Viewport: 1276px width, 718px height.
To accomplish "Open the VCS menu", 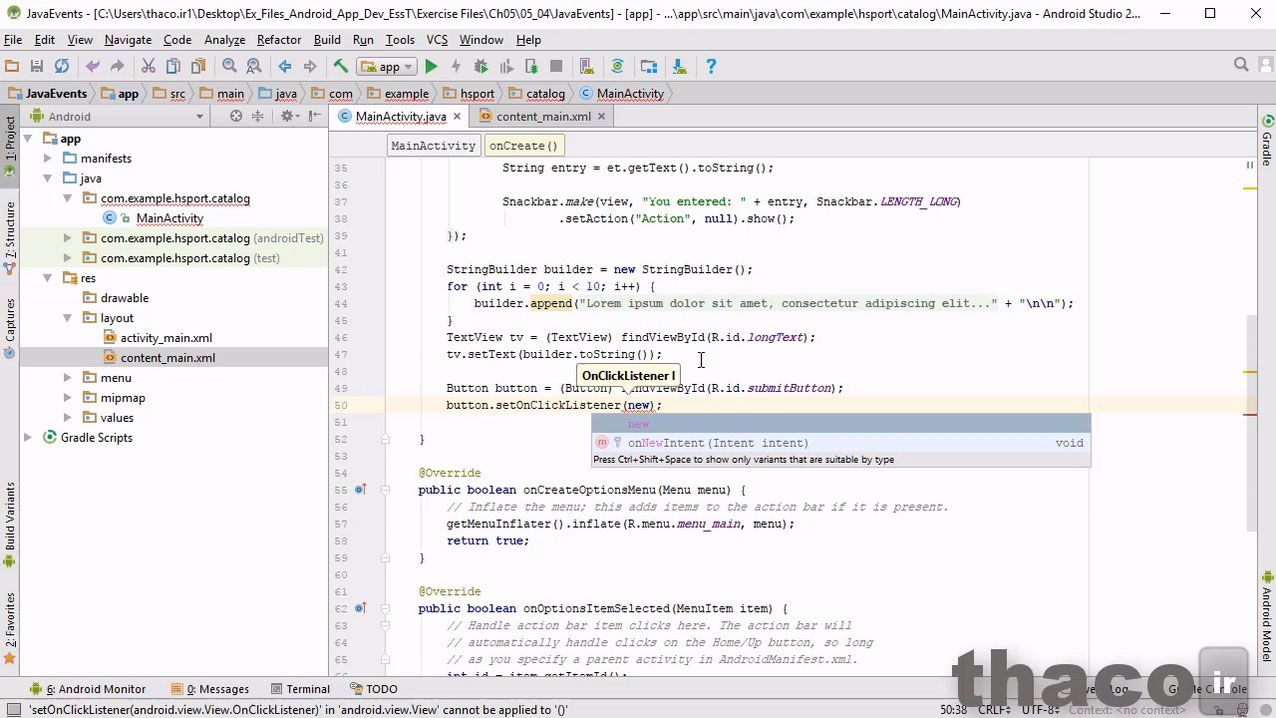I will pyautogui.click(x=437, y=40).
